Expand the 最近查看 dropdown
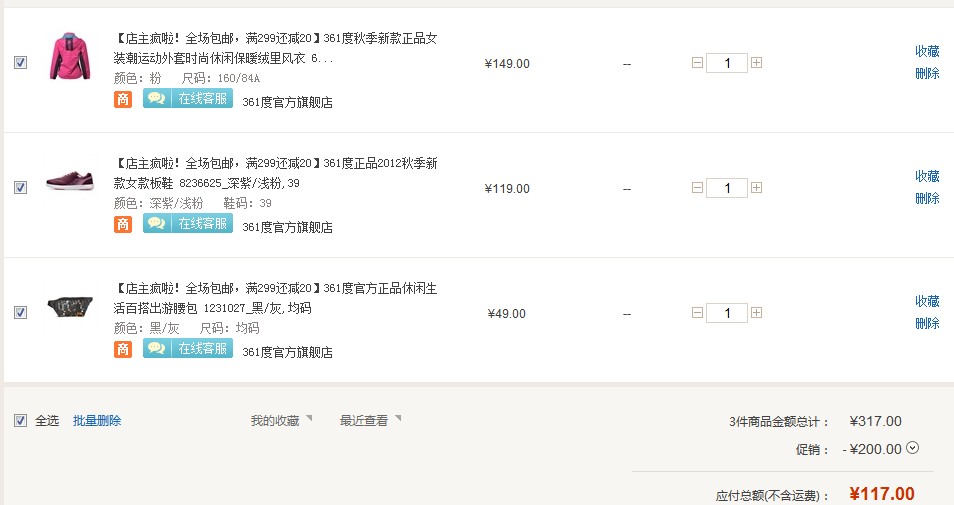The width and height of the screenshot is (954, 505). pos(370,420)
